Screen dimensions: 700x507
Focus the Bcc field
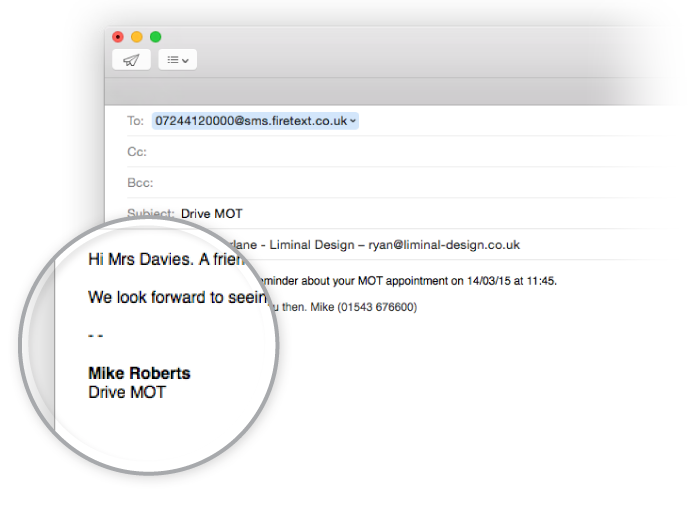click(400, 183)
